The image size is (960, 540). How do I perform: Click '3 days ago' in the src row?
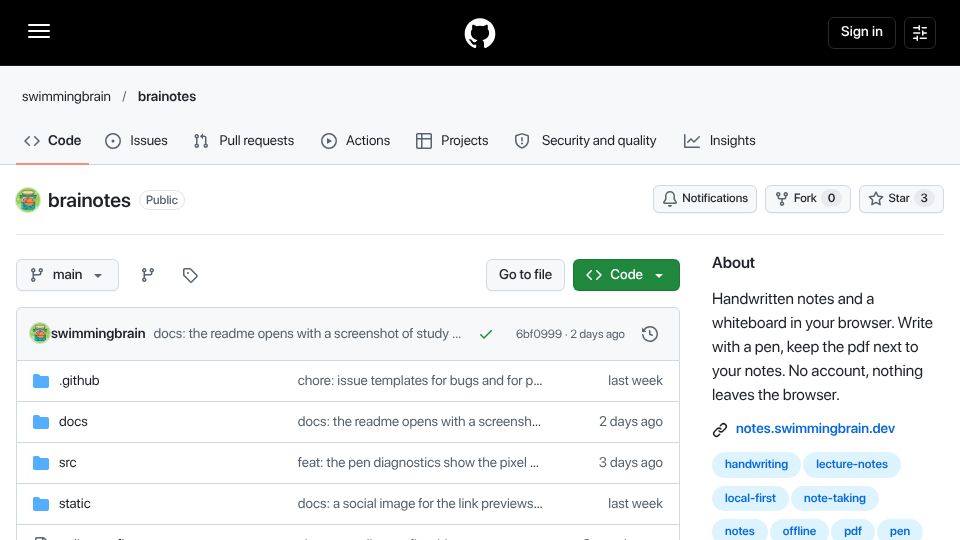click(x=631, y=463)
